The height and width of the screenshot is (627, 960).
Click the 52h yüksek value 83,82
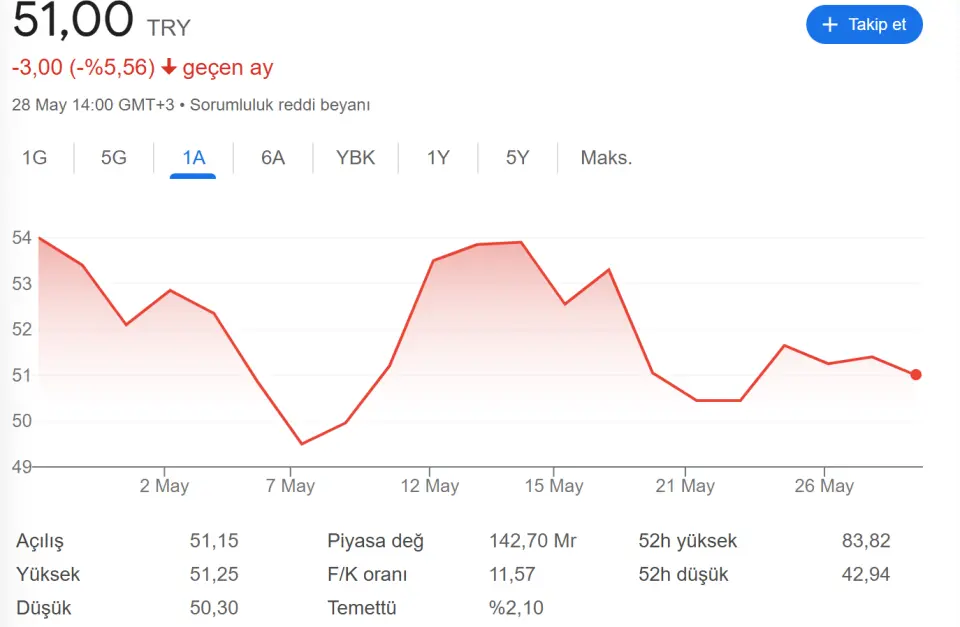coord(865,541)
